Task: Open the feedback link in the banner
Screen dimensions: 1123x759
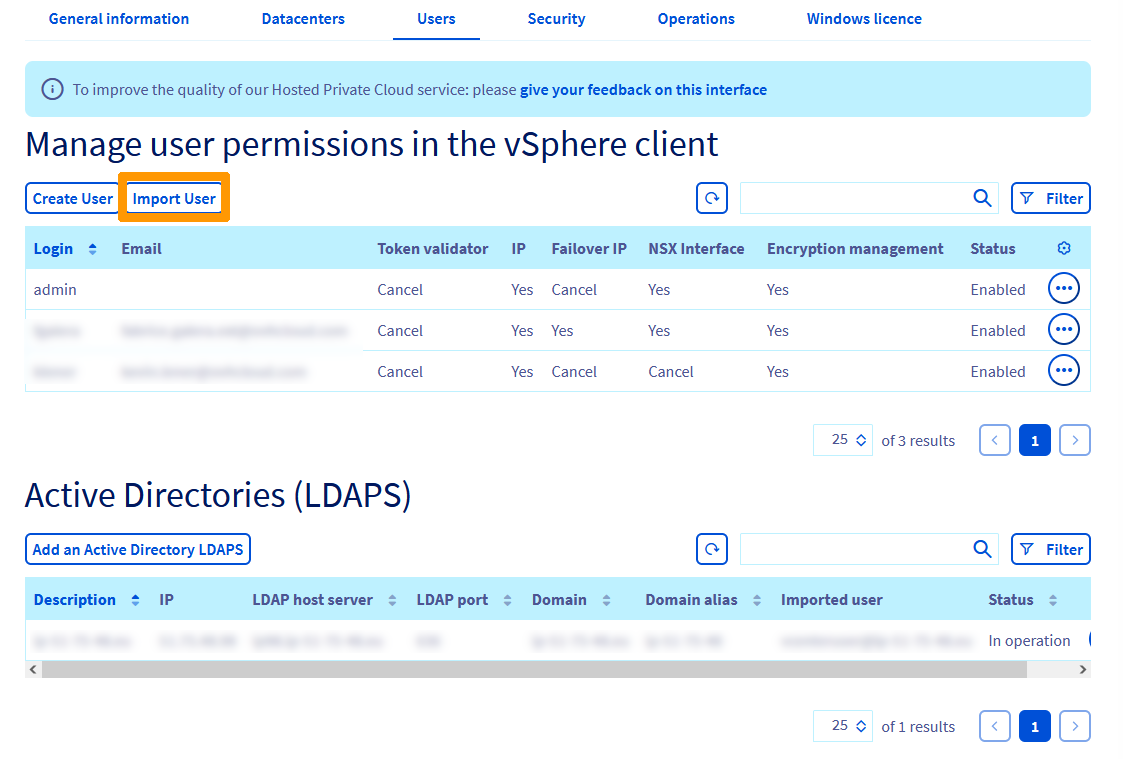Action: pos(642,89)
